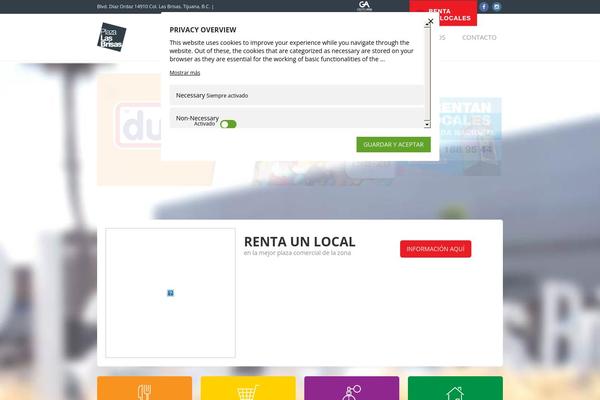Open the purple perfume bottle category tile
The image size is (600, 400).
coord(351,388)
